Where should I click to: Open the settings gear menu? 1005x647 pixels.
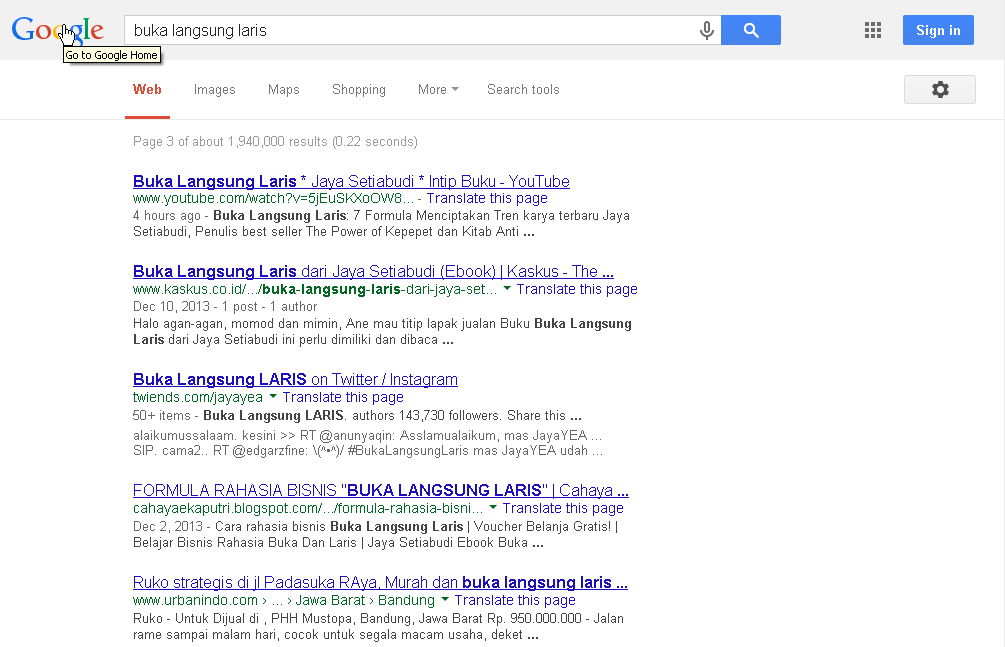pyautogui.click(x=940, y=89)
